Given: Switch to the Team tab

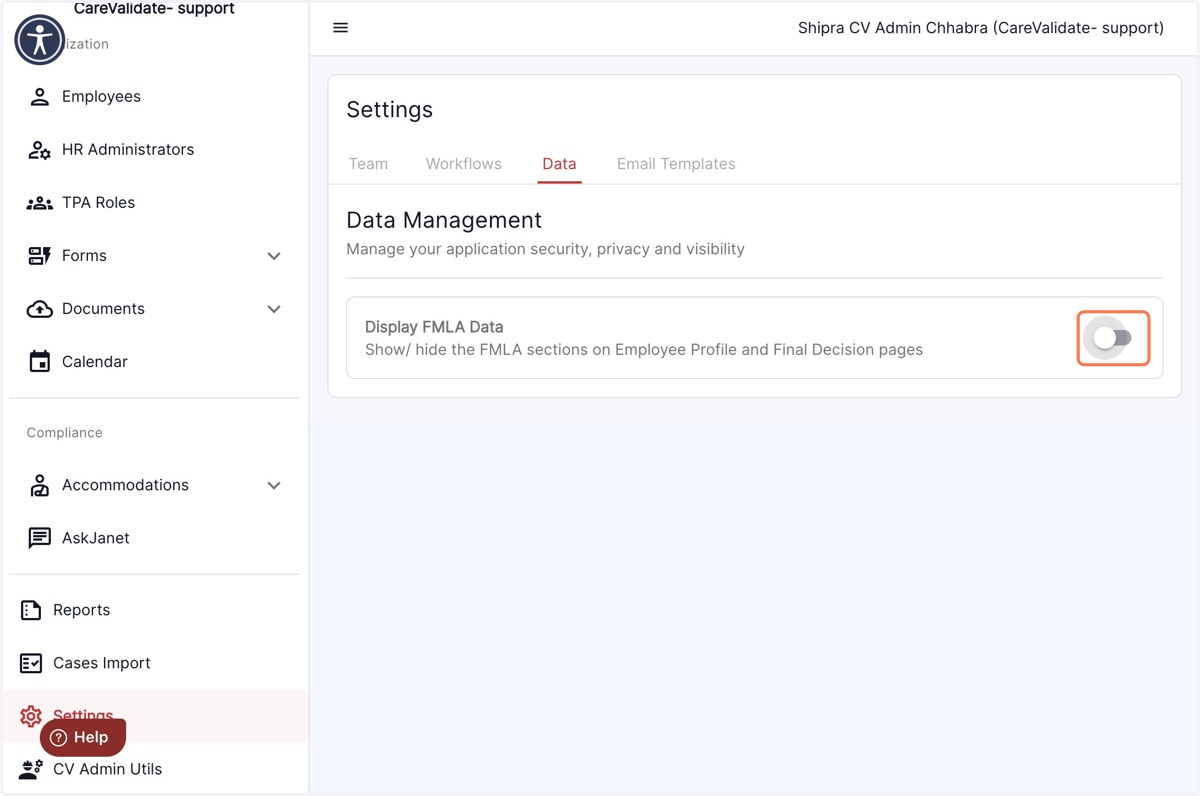Looking at the screenshot, I should [x=368, y=164].
